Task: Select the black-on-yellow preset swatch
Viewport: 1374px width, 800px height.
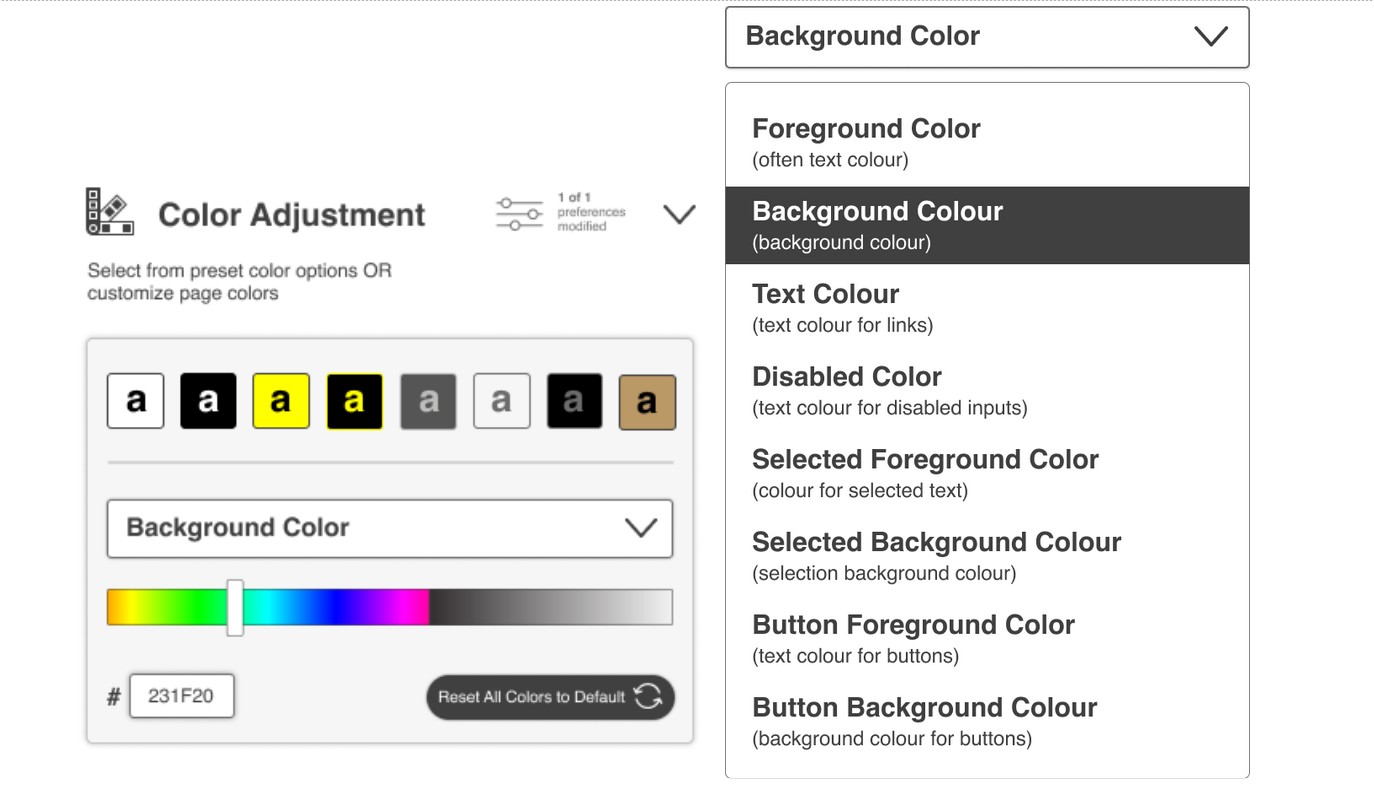Action: tap(281, 400)
